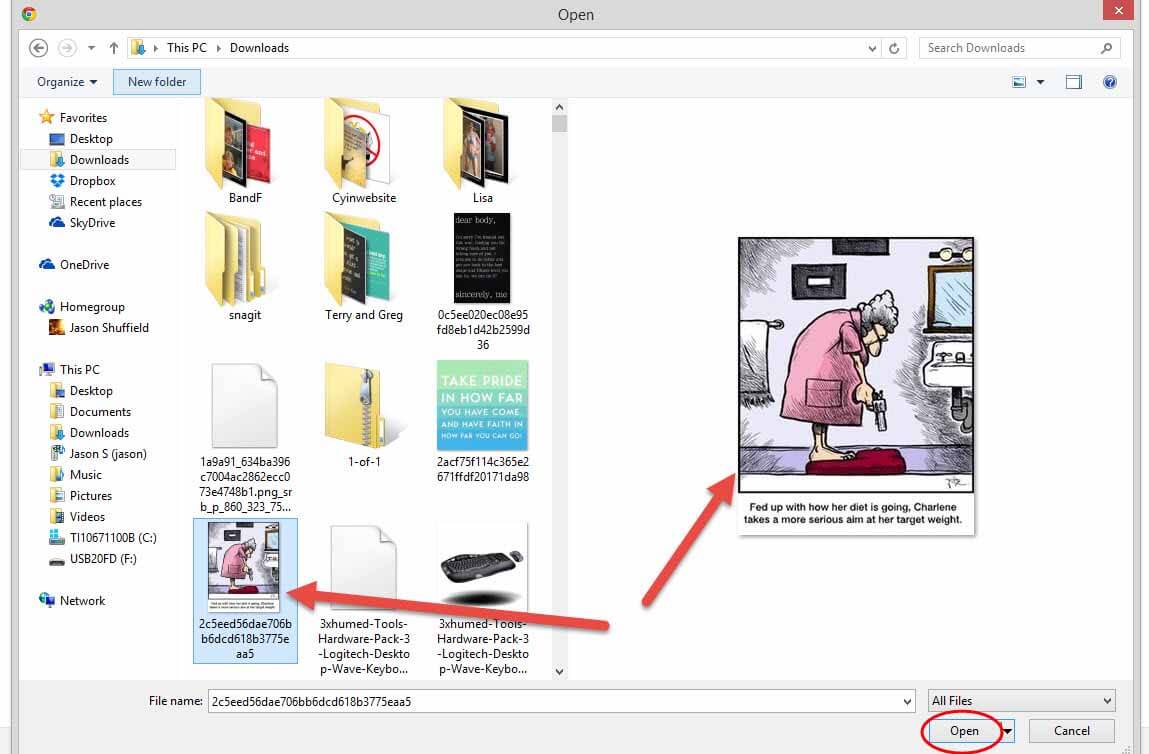The width and height of the screenshot is (1149, 754).
Task: Go back with the Back arrow button
Action: (38, 48)
